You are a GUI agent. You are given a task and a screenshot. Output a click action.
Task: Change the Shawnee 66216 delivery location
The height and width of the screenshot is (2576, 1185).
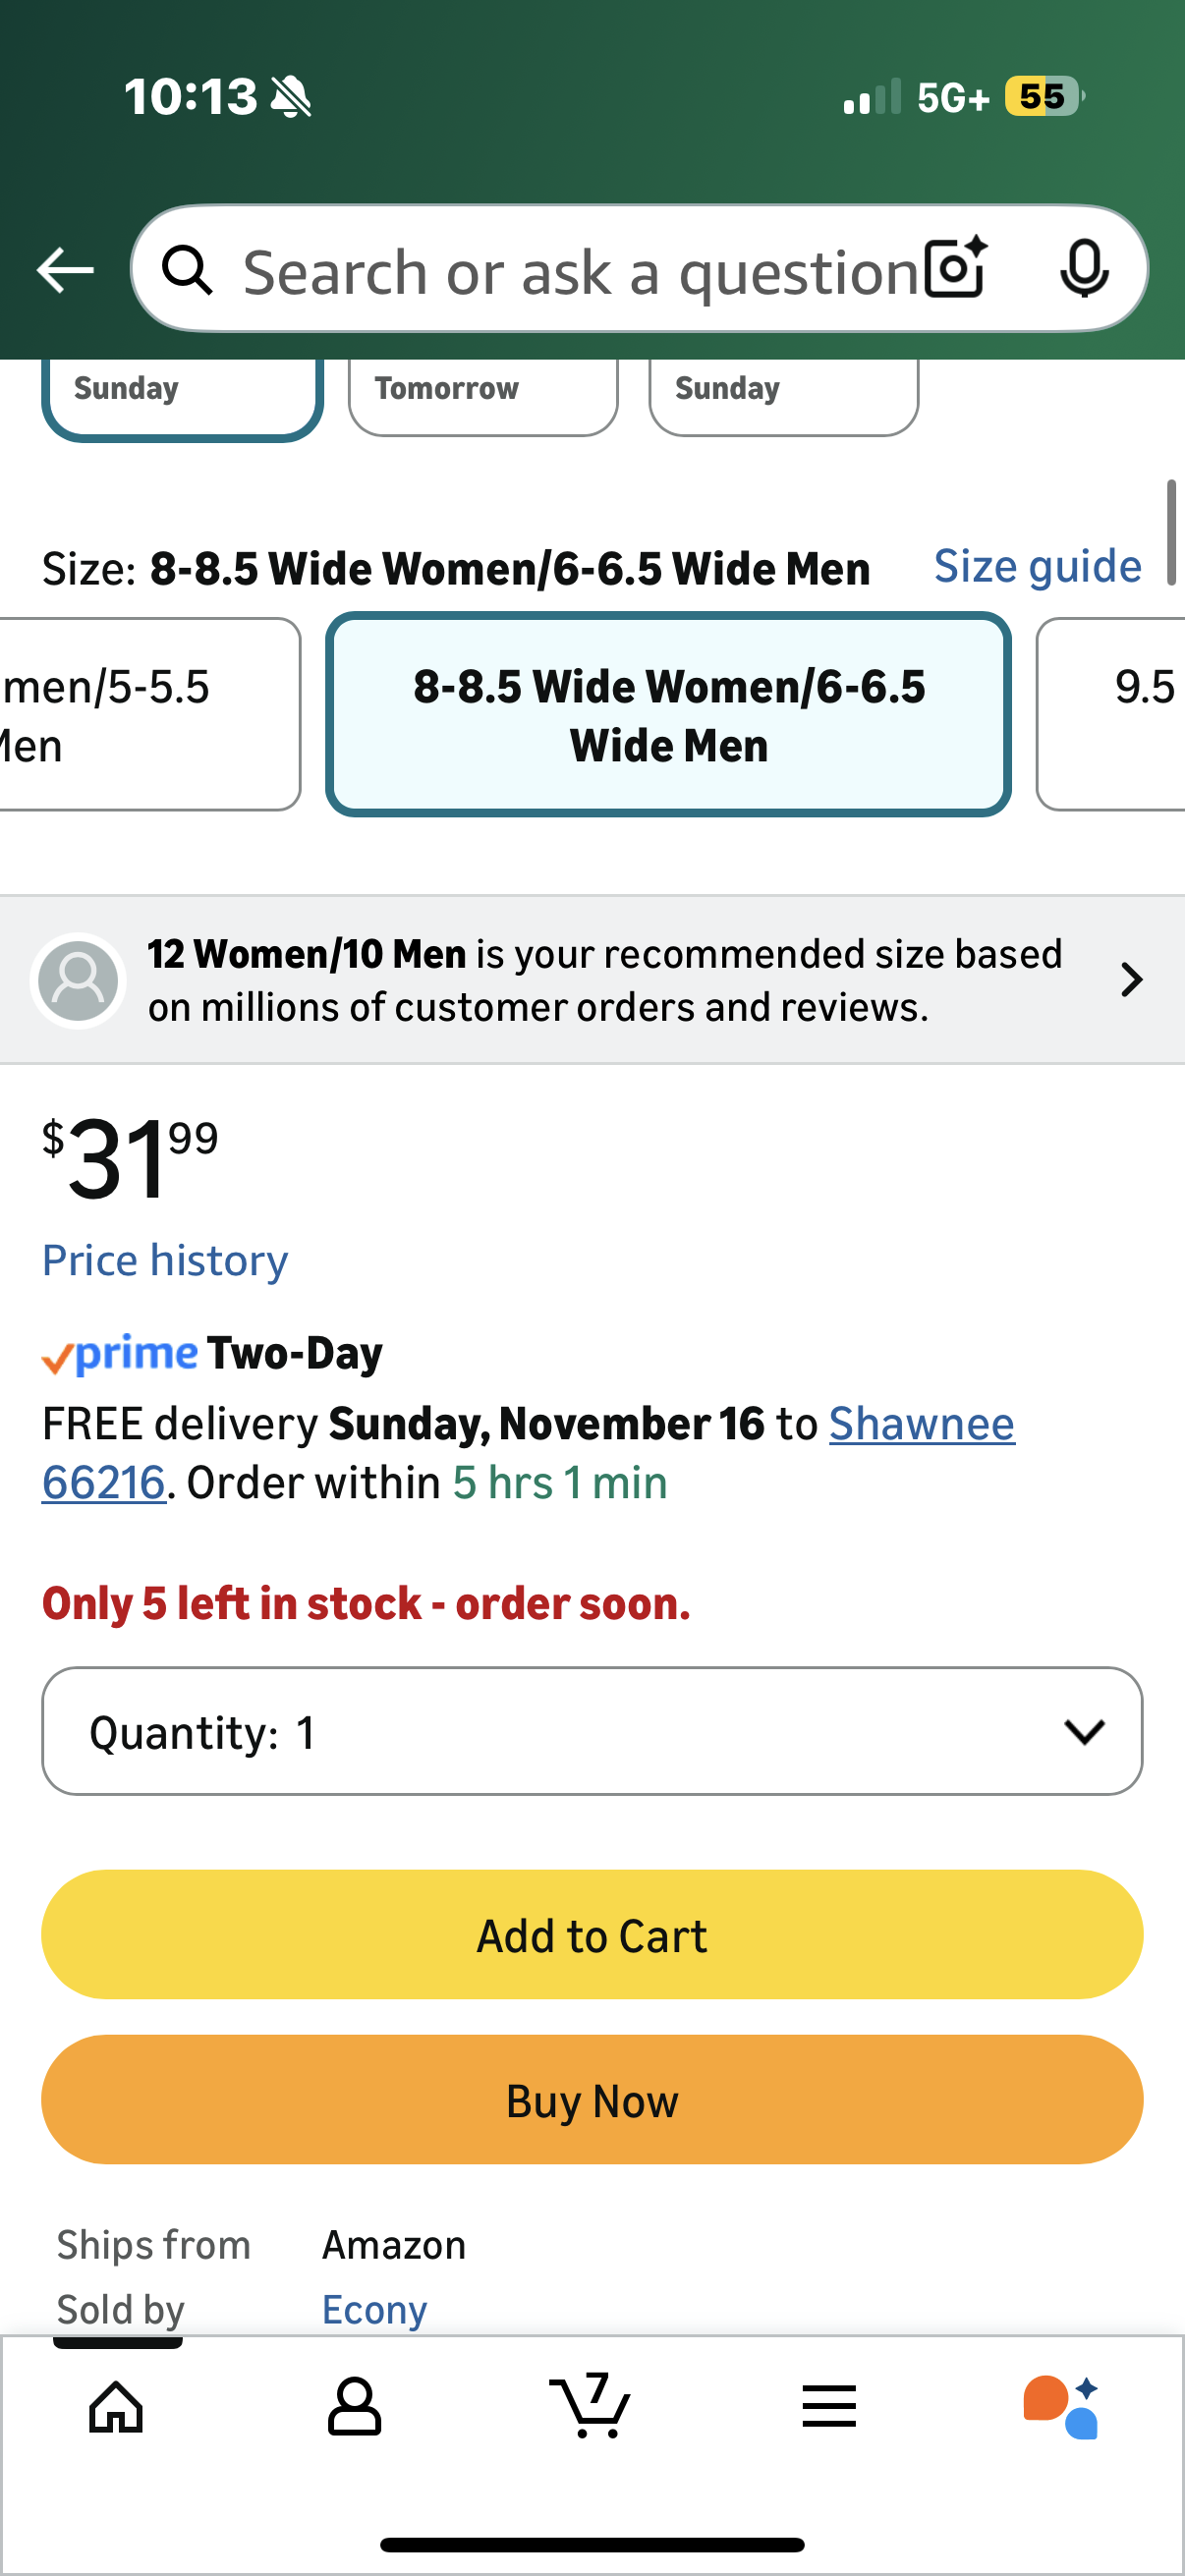point(921,1424)
